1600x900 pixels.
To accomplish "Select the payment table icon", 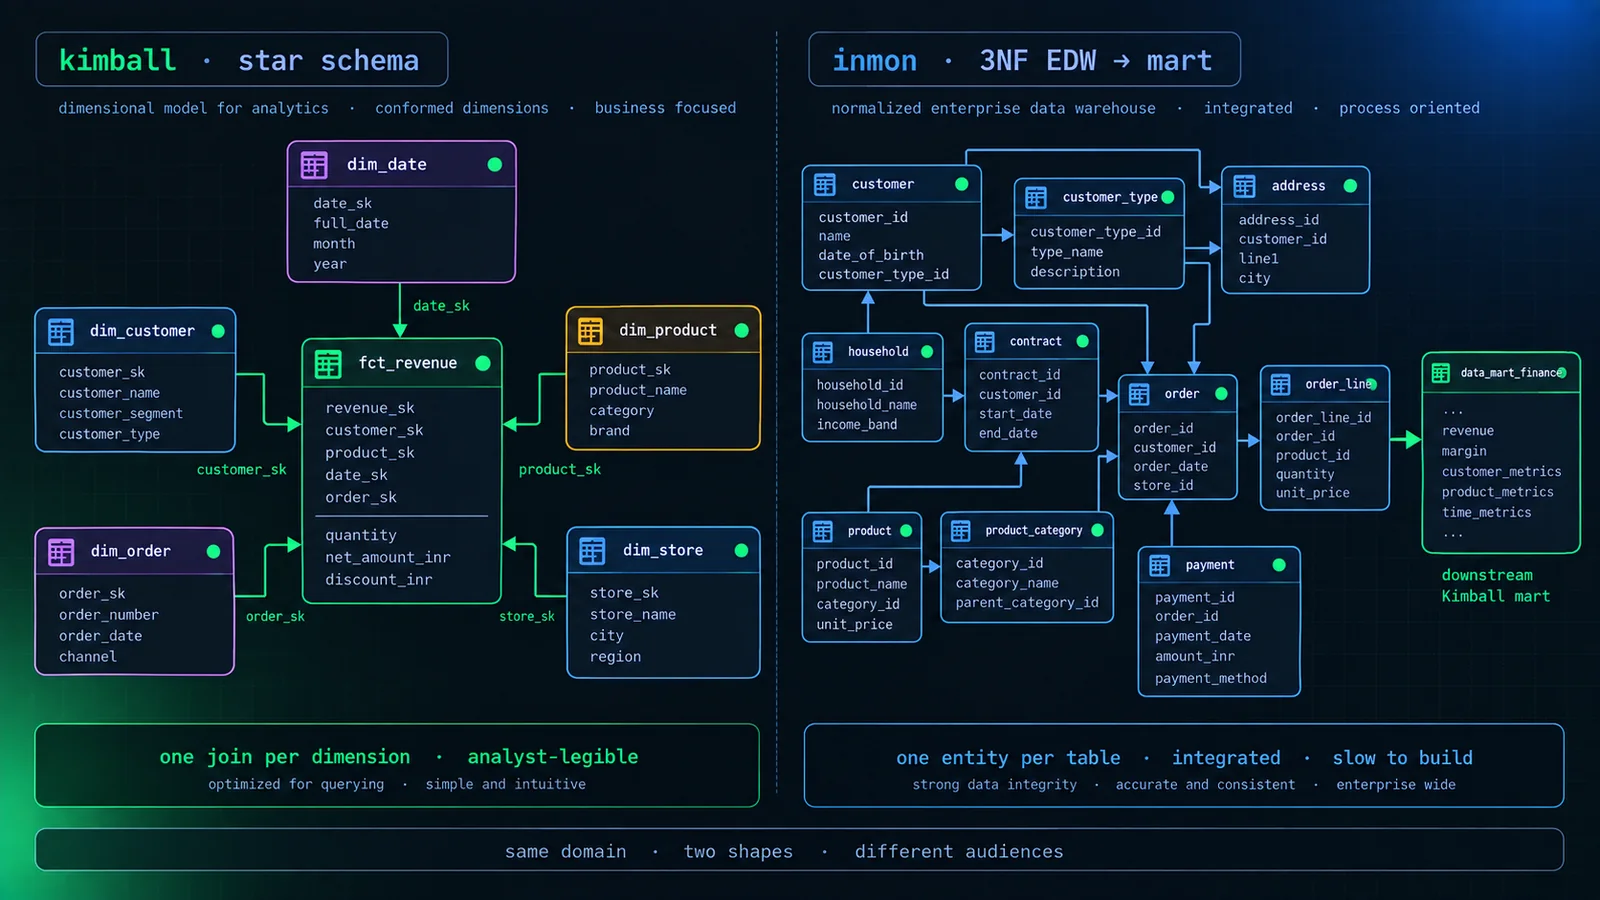I will coord(1160,565).
